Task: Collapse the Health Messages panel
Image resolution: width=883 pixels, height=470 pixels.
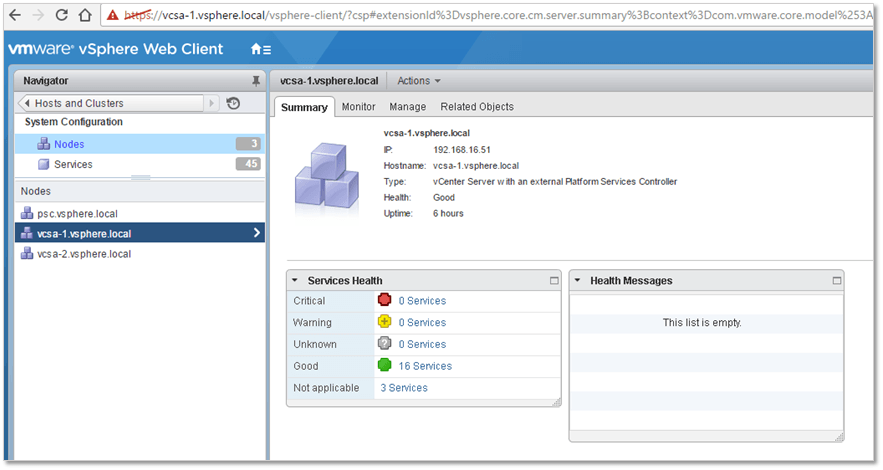Action: (x=577, y=280)
